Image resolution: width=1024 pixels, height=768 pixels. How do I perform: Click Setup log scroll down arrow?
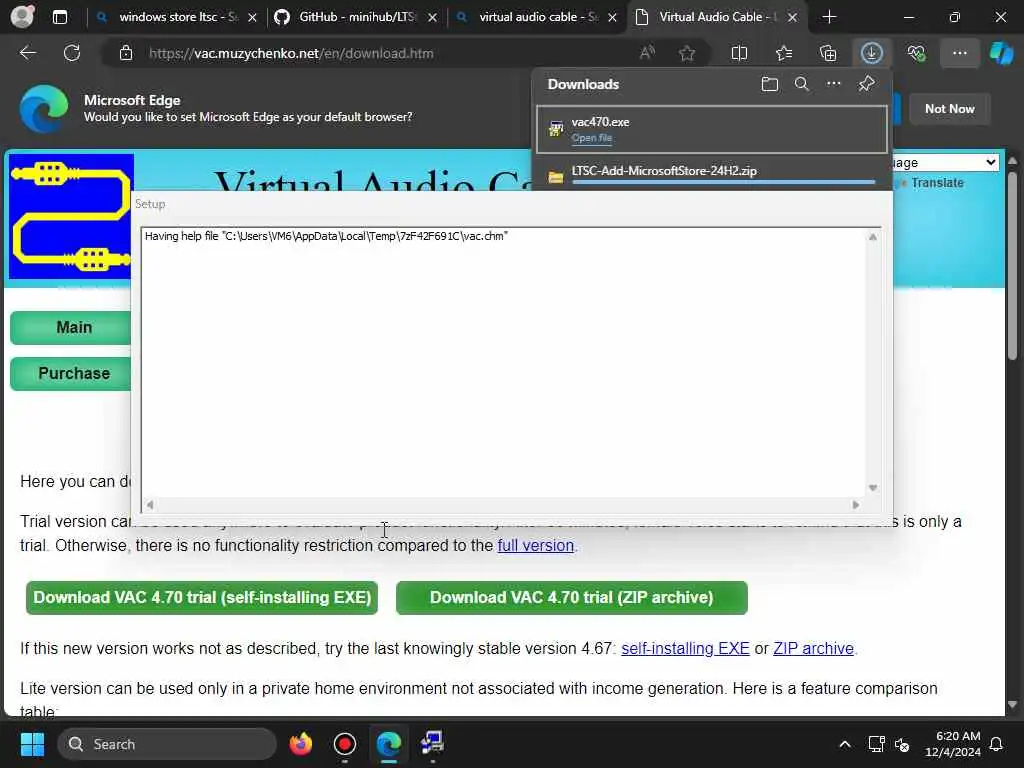[x=873, y=488]
